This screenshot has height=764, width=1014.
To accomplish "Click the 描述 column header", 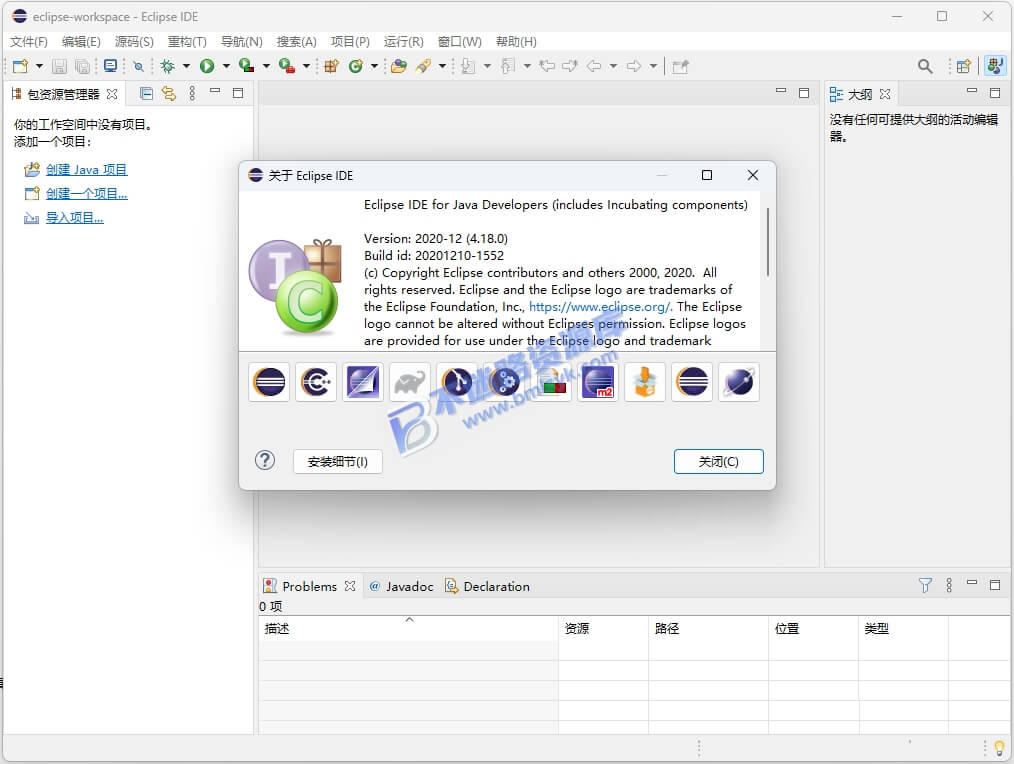I will 408,628.
